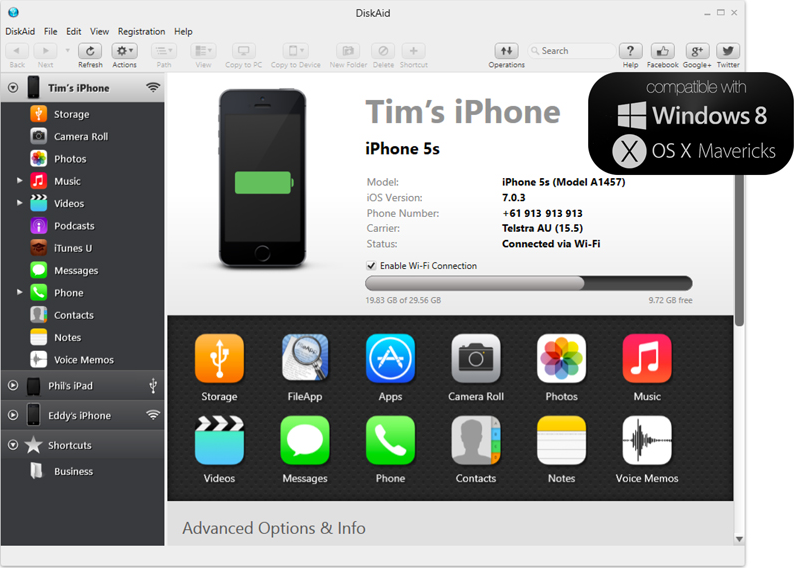Expand Phil's iPad device section
Screen dimensions: 795x568
tap(13, 385)
